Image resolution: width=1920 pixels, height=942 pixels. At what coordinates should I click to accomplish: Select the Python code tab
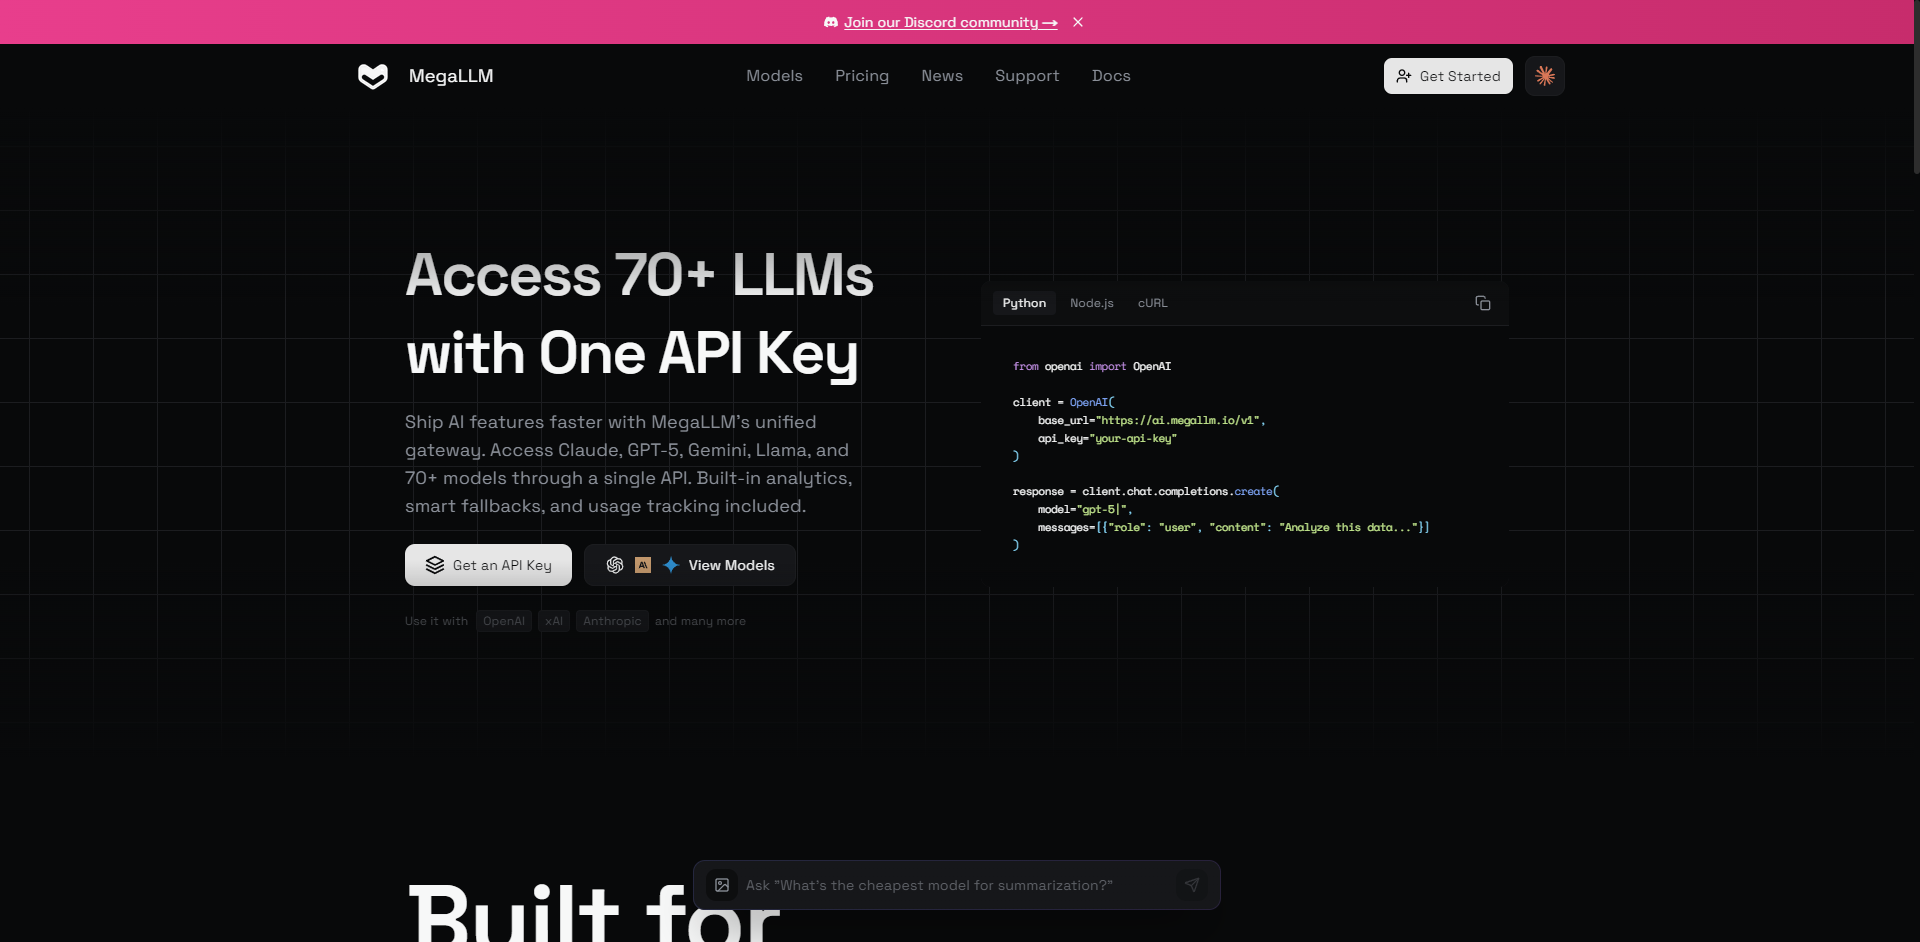1024,303
